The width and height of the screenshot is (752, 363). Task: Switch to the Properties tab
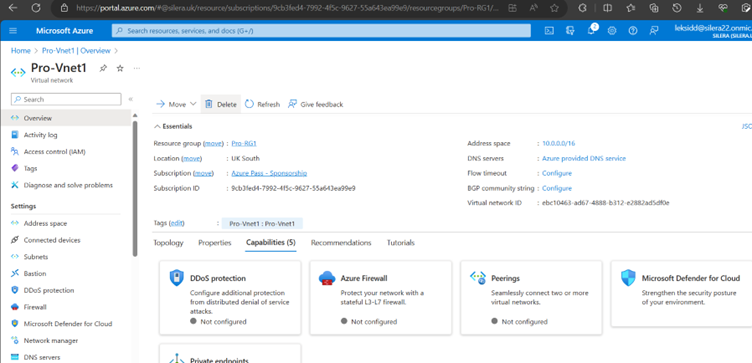coord(215,243)
